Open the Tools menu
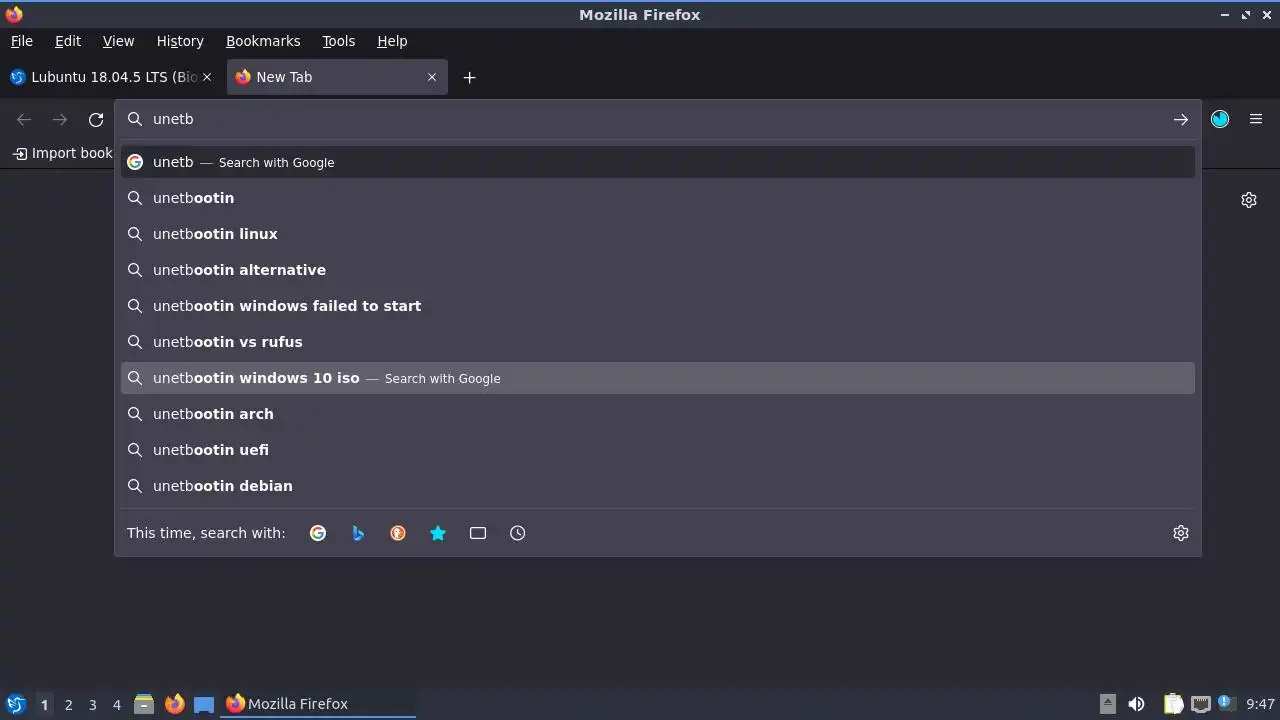The height and width of the screenshot is (720, 1280). pyautogui.click(x=339, y=41)
